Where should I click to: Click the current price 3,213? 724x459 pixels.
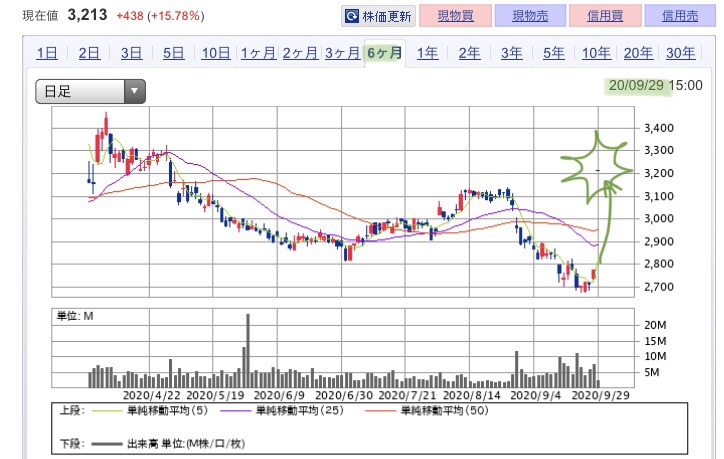pos(87,15)
